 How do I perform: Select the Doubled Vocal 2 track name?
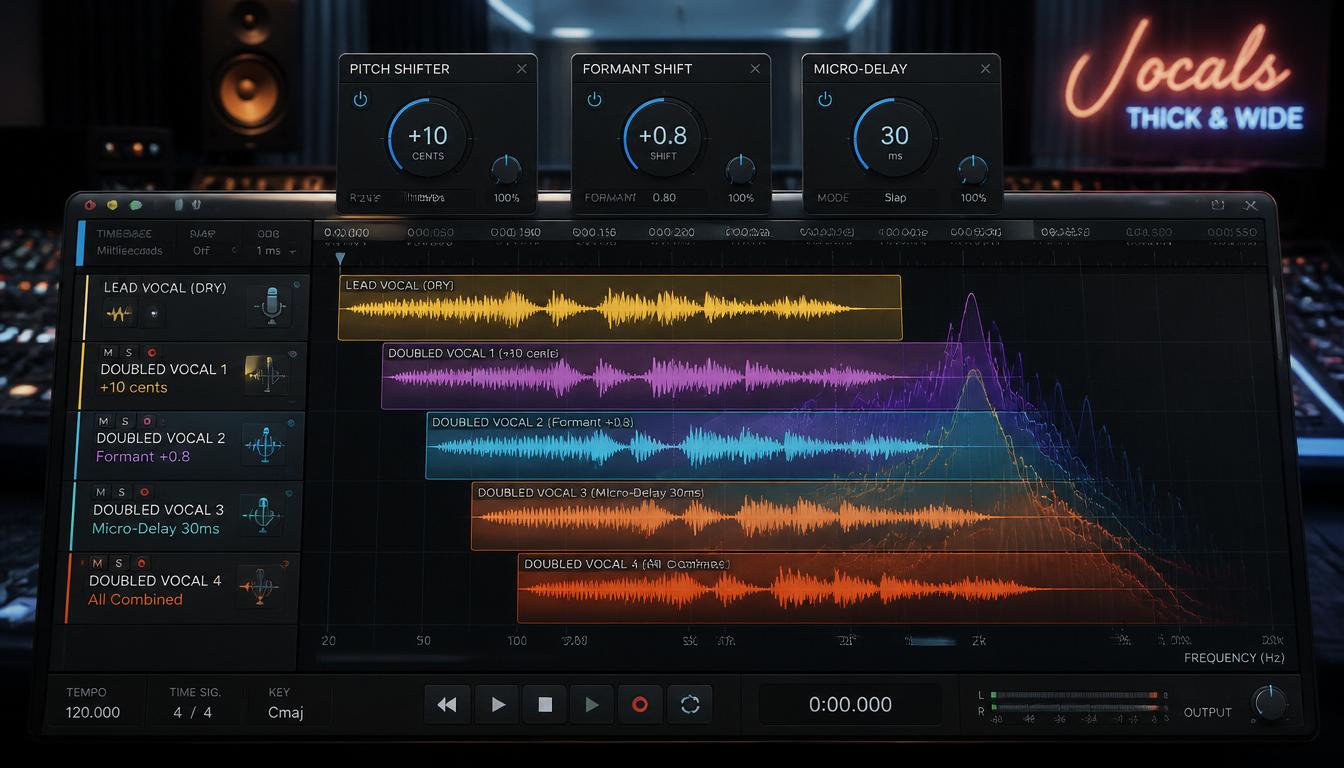[x=161, y=438]
